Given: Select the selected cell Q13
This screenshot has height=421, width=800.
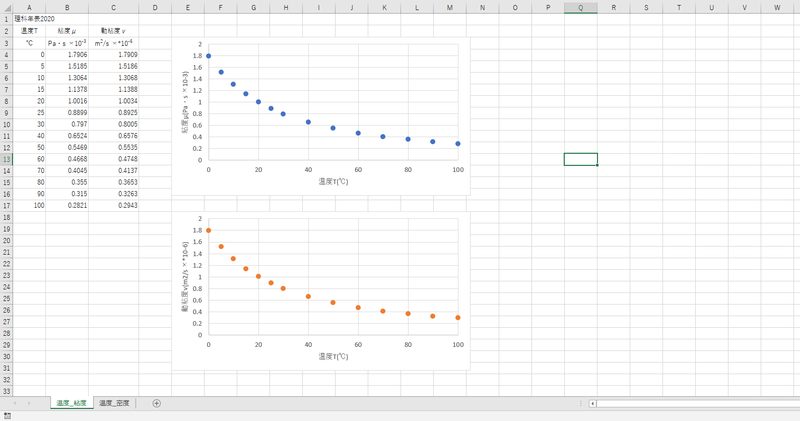Looking at the screenshot, I should click(x=581, y=159).
